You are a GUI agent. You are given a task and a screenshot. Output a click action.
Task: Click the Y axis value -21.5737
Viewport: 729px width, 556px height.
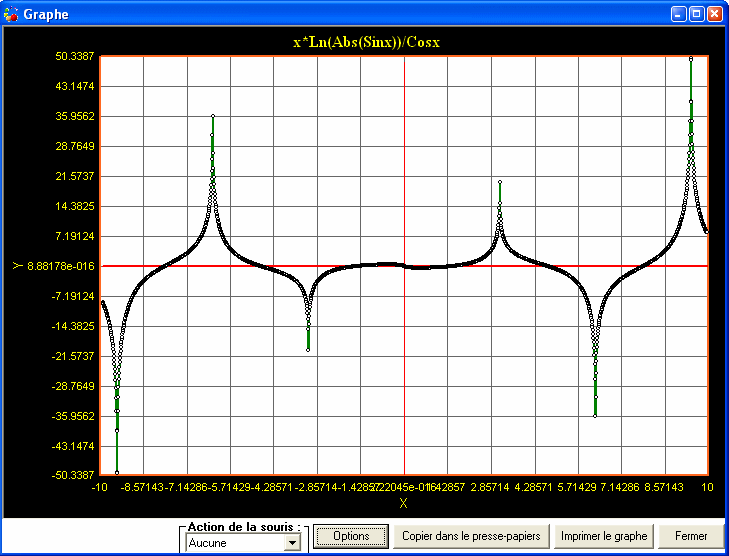coord(73,356)
